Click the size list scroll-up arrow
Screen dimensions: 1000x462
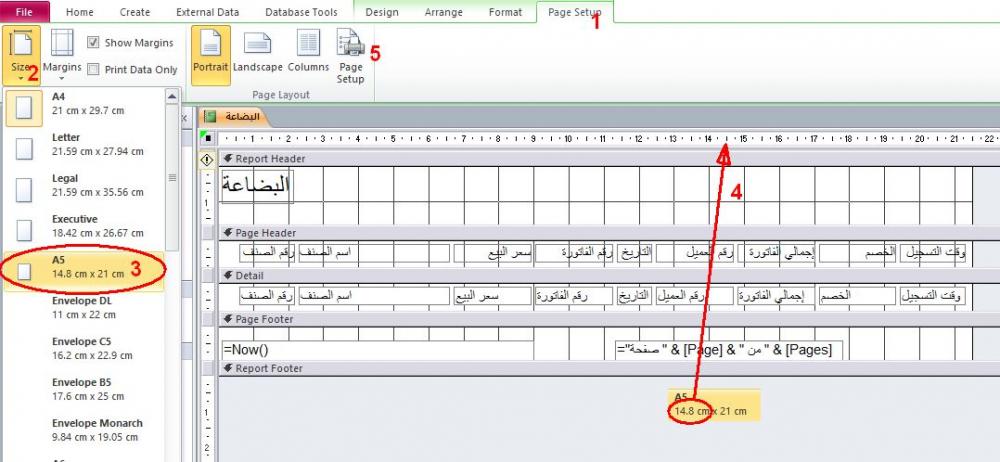pos(172,96)
